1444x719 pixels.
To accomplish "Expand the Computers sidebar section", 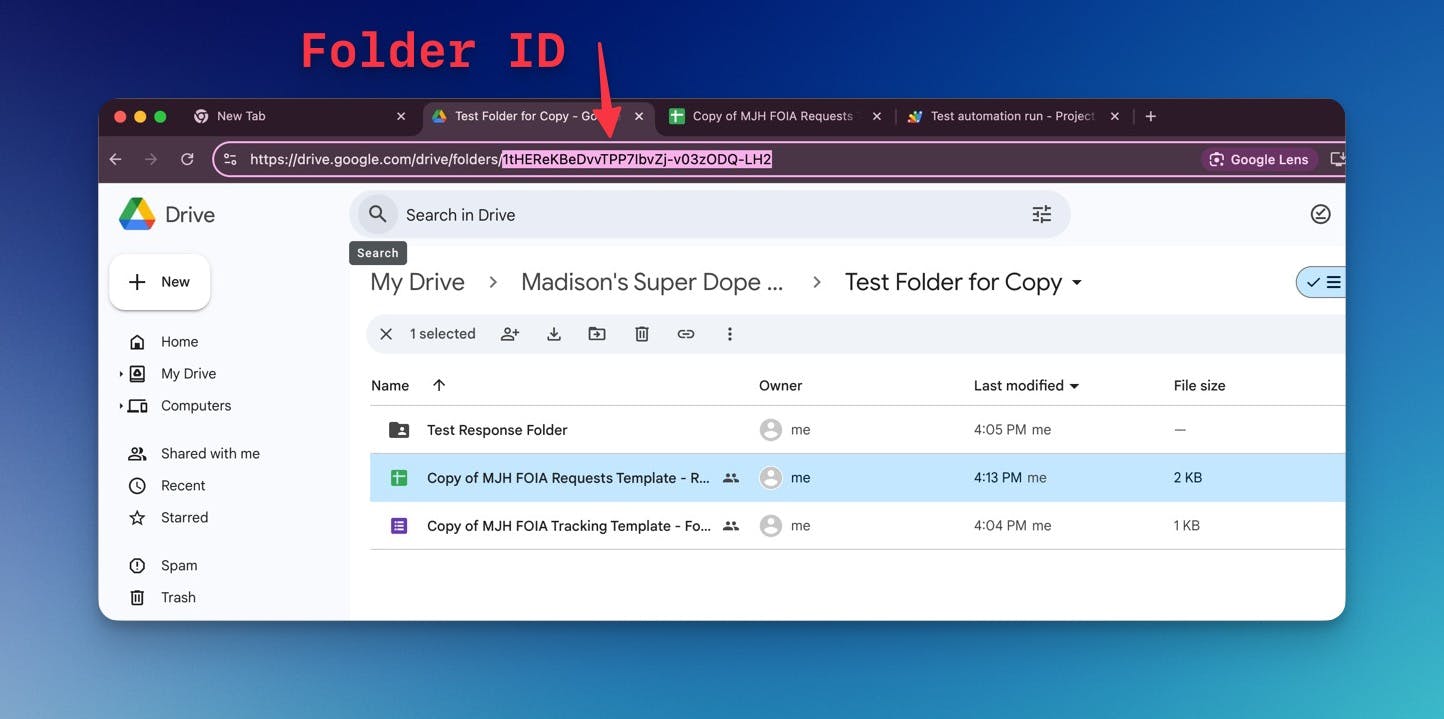I will (121, 405).
